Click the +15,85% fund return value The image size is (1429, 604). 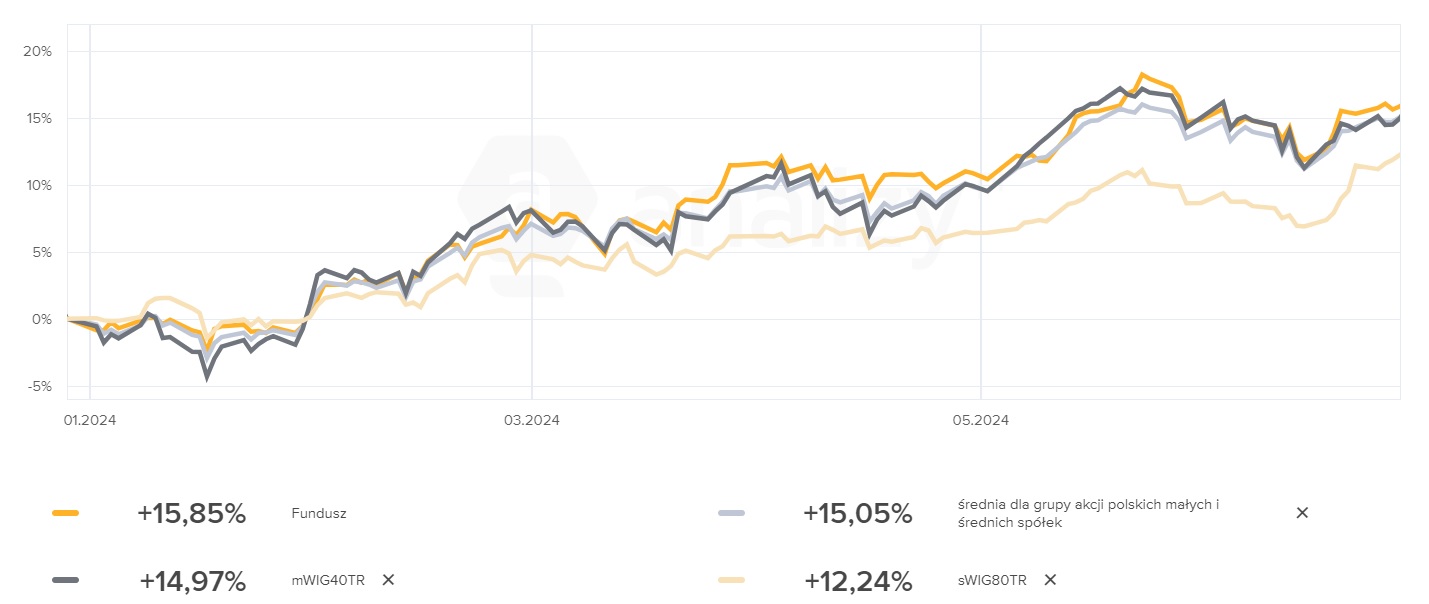(191, 514)
